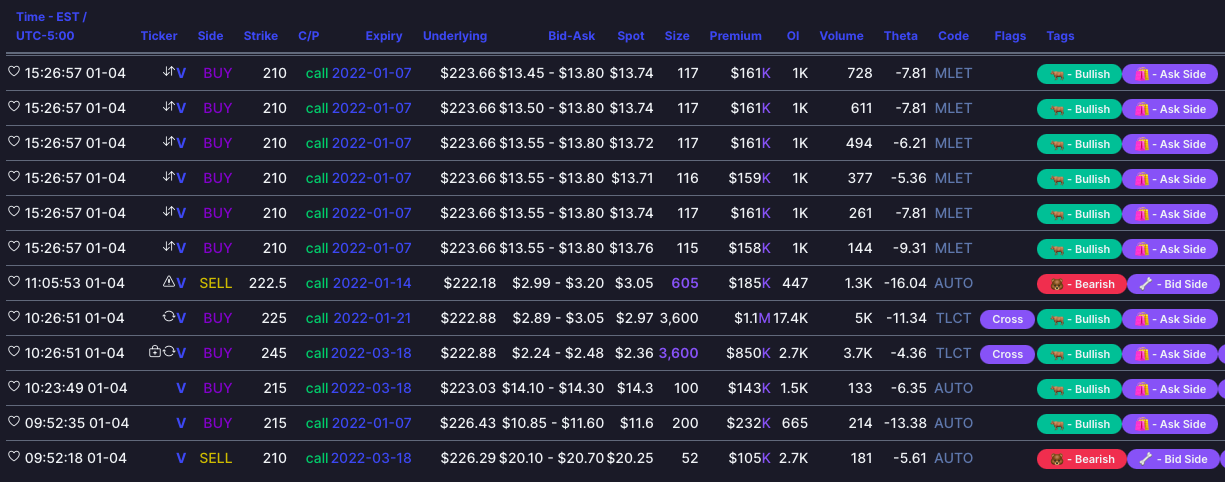Image resolution: width=1225 pixels, height=482 pixels.
Task: Click the Ask Side tag on the 10:23:49 row
Action: [1170, 389]
